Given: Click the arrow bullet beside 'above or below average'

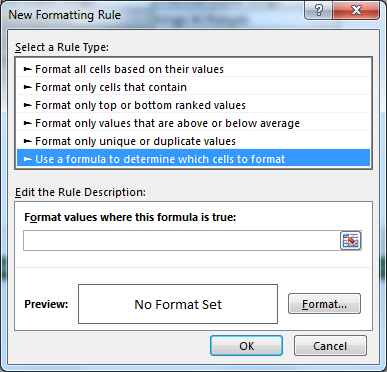Looking at the screenshot, I should pyautogui.click(x=27, y=123).
